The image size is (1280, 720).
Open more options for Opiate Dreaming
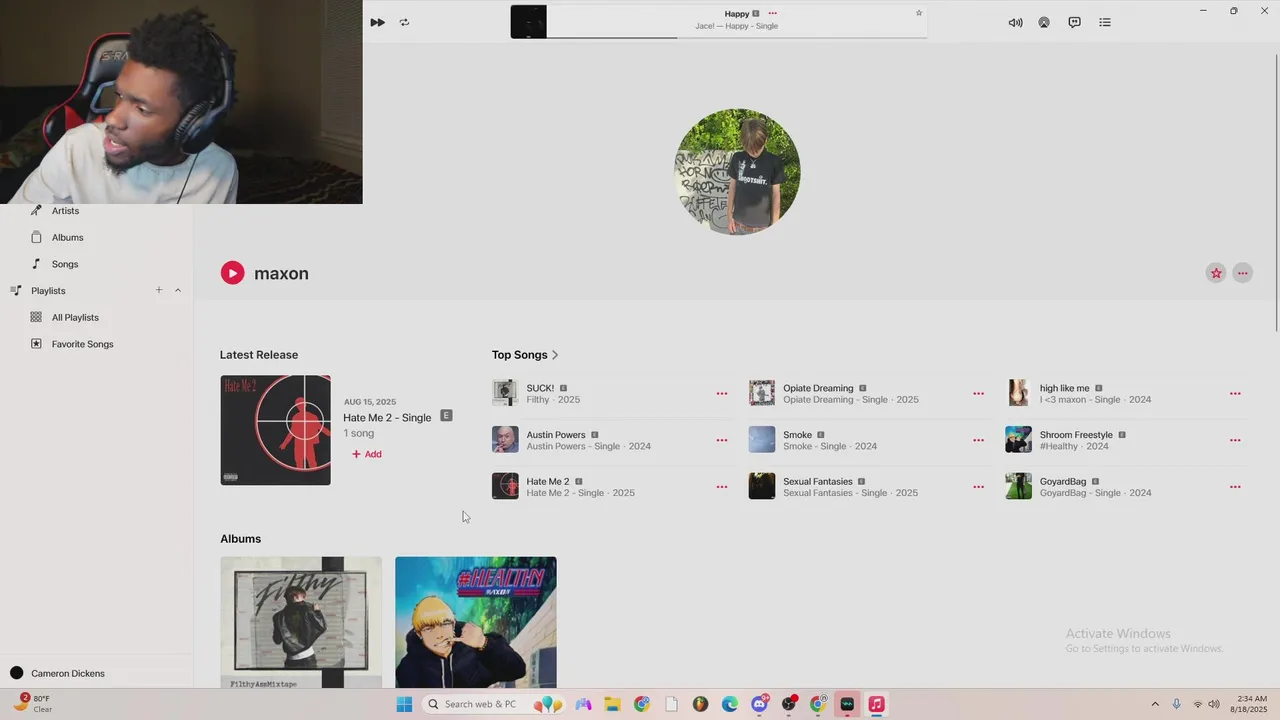[x=978, y=394]
